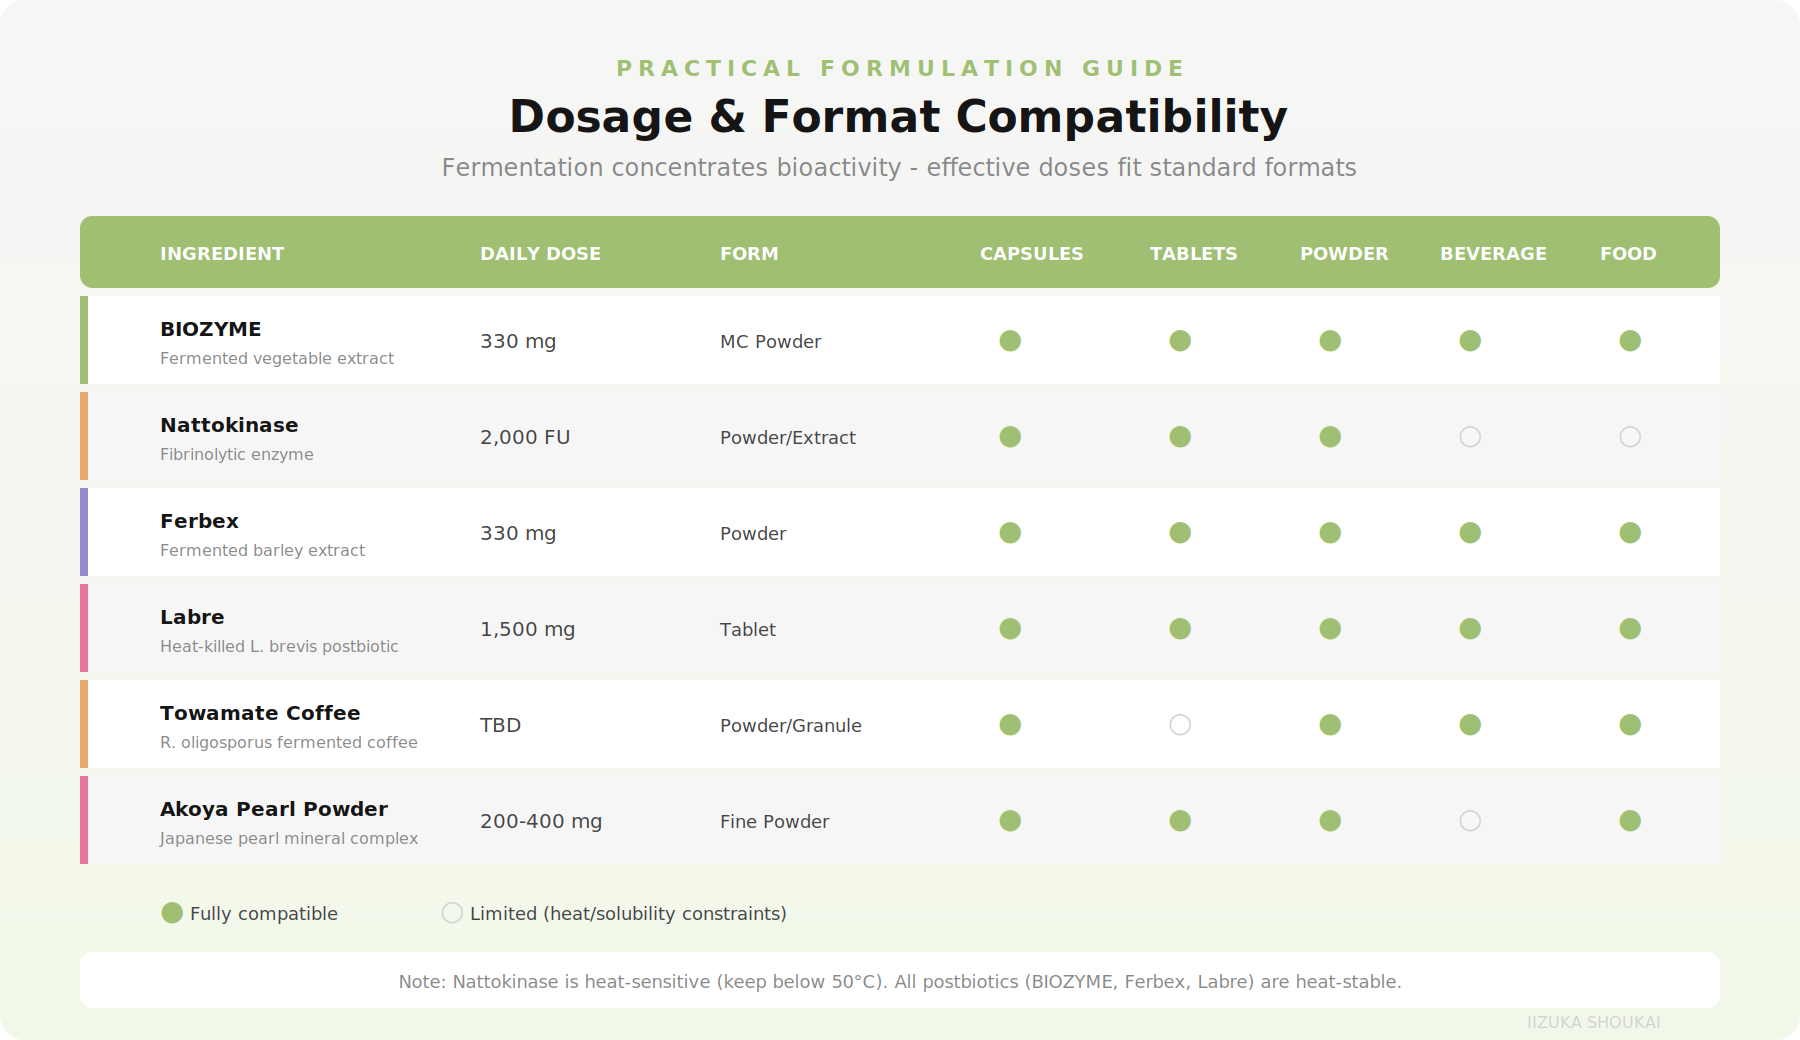Select the FOOD column header
This screenshot has width=1800, height=1040.
[x=1628, y=254]
